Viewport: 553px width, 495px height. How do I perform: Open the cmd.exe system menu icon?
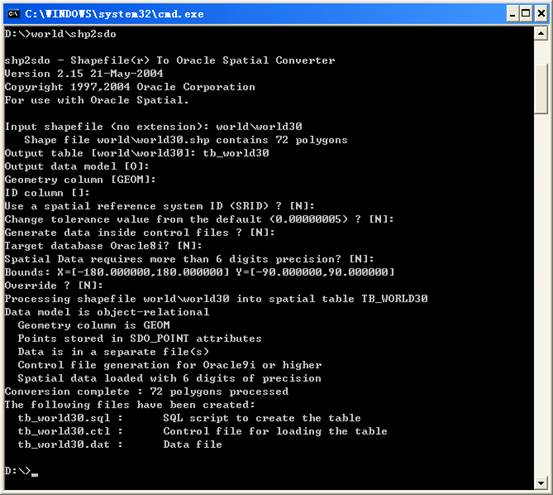pyautogui.click(x=13, y=14)
